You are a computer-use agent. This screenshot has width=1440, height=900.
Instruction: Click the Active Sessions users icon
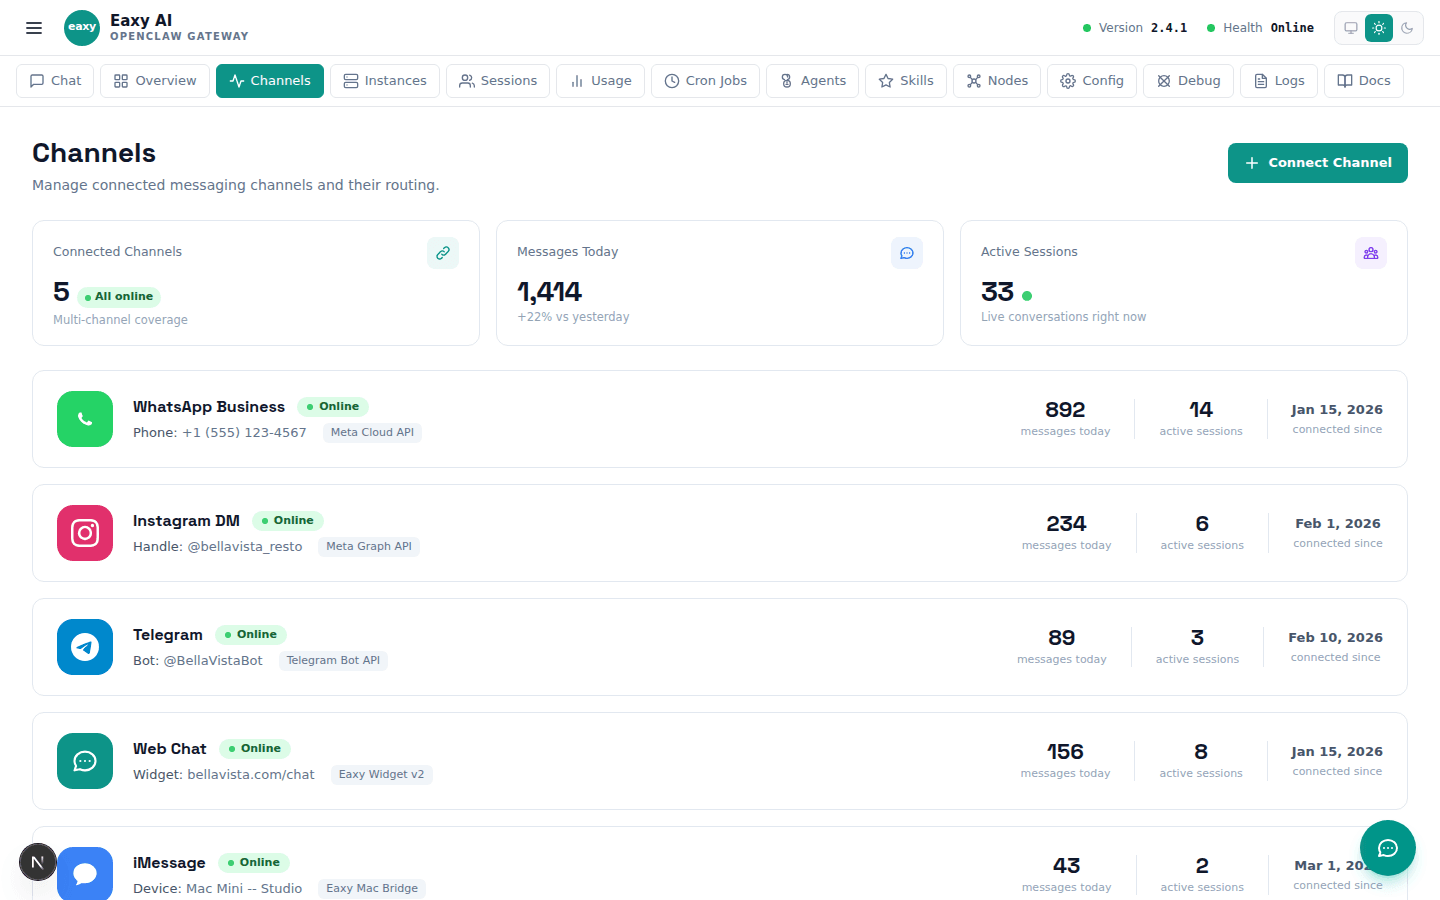[x=1371, y=253]
